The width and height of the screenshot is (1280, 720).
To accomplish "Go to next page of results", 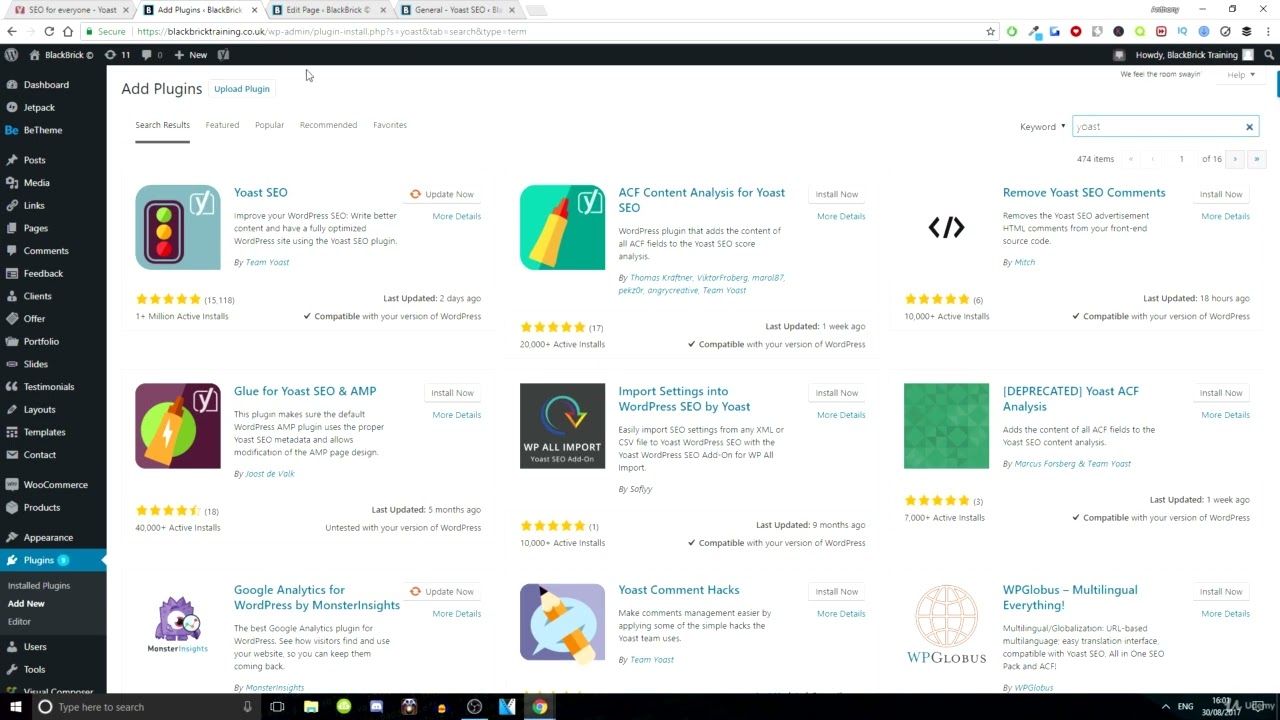I will coord(1235,159).
